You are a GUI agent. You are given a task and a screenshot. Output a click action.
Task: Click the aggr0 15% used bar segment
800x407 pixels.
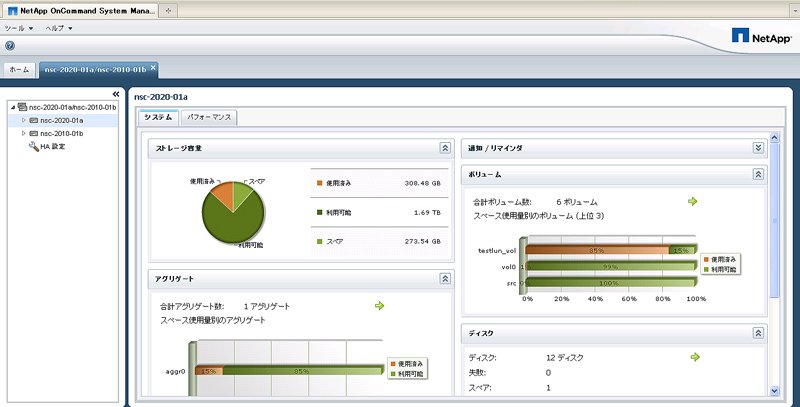point(209,371)
